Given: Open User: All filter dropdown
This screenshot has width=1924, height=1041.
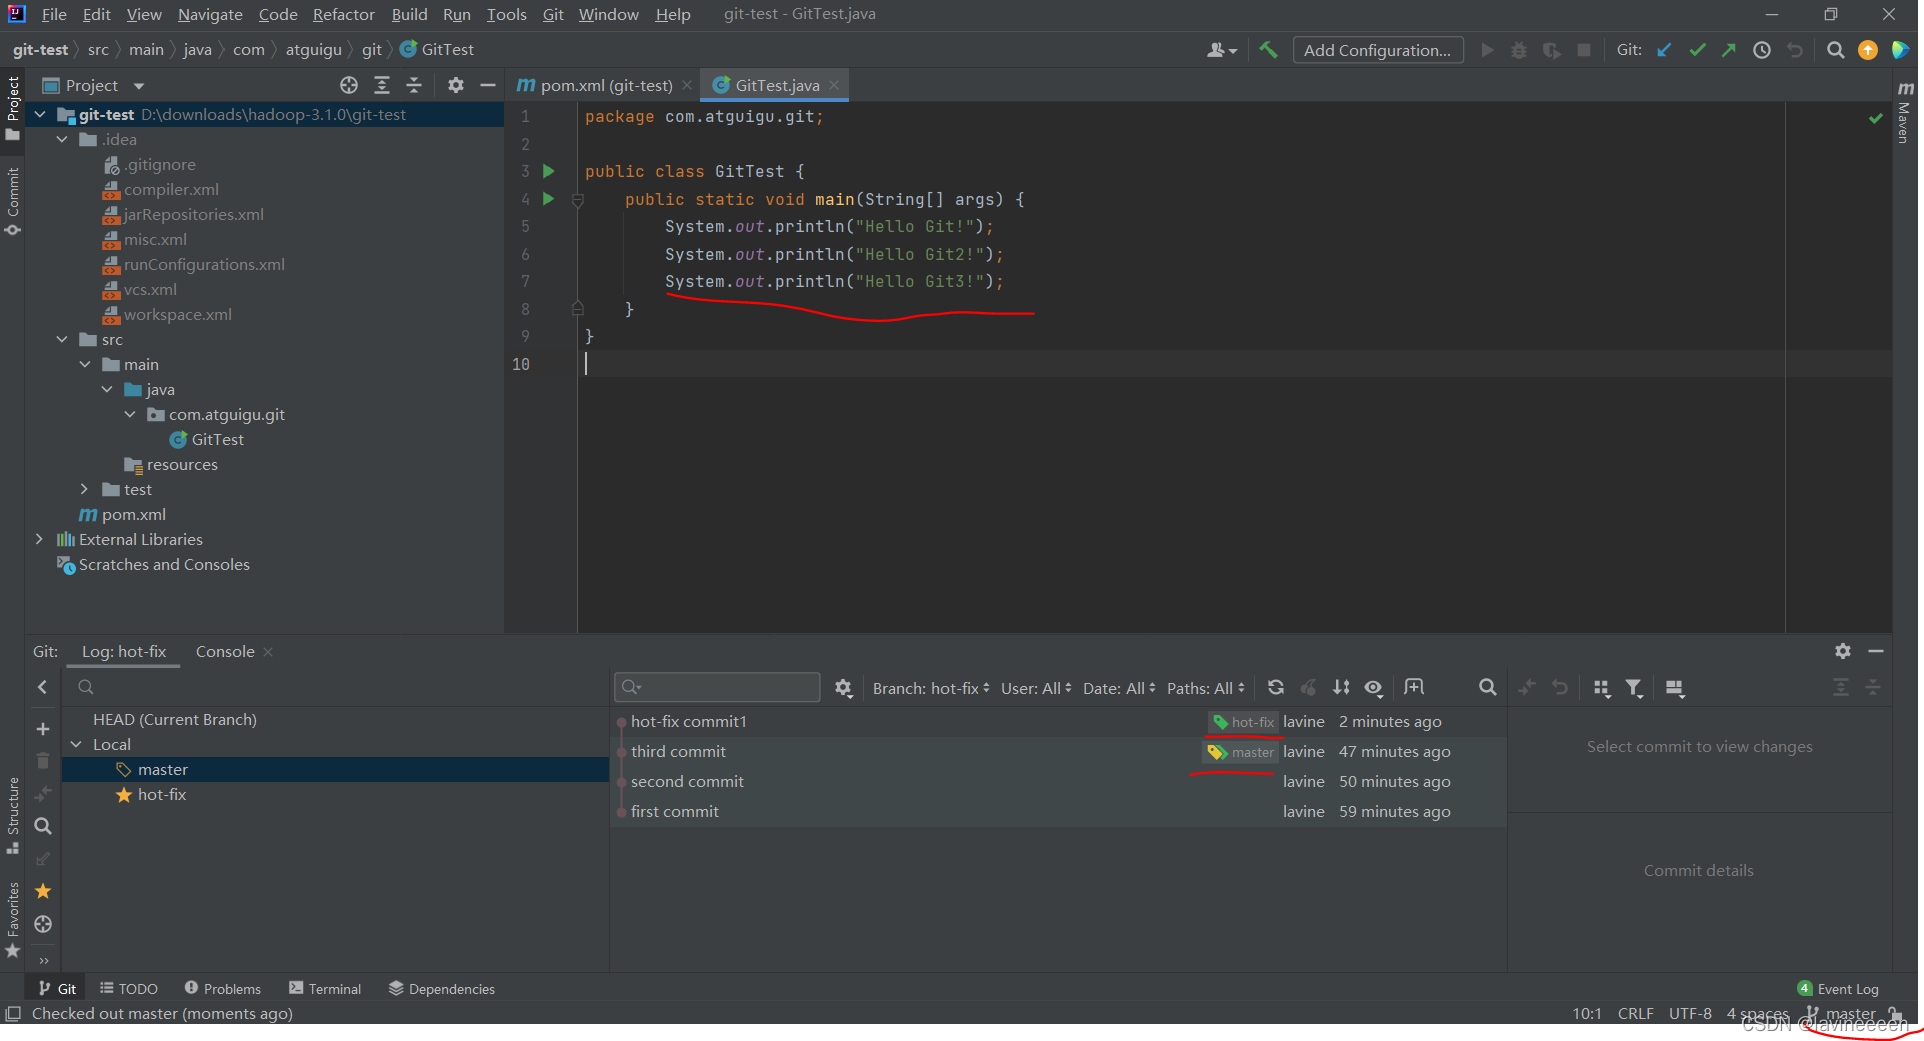Looking at the screenshot, I should pyautogui.click(x=1036, y=688).
